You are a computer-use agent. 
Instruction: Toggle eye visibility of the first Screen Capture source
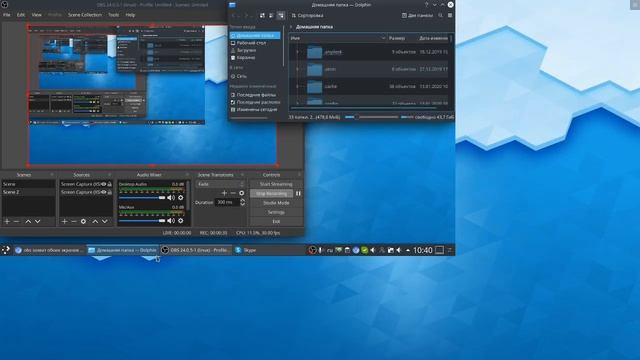(x=104, y=184)
